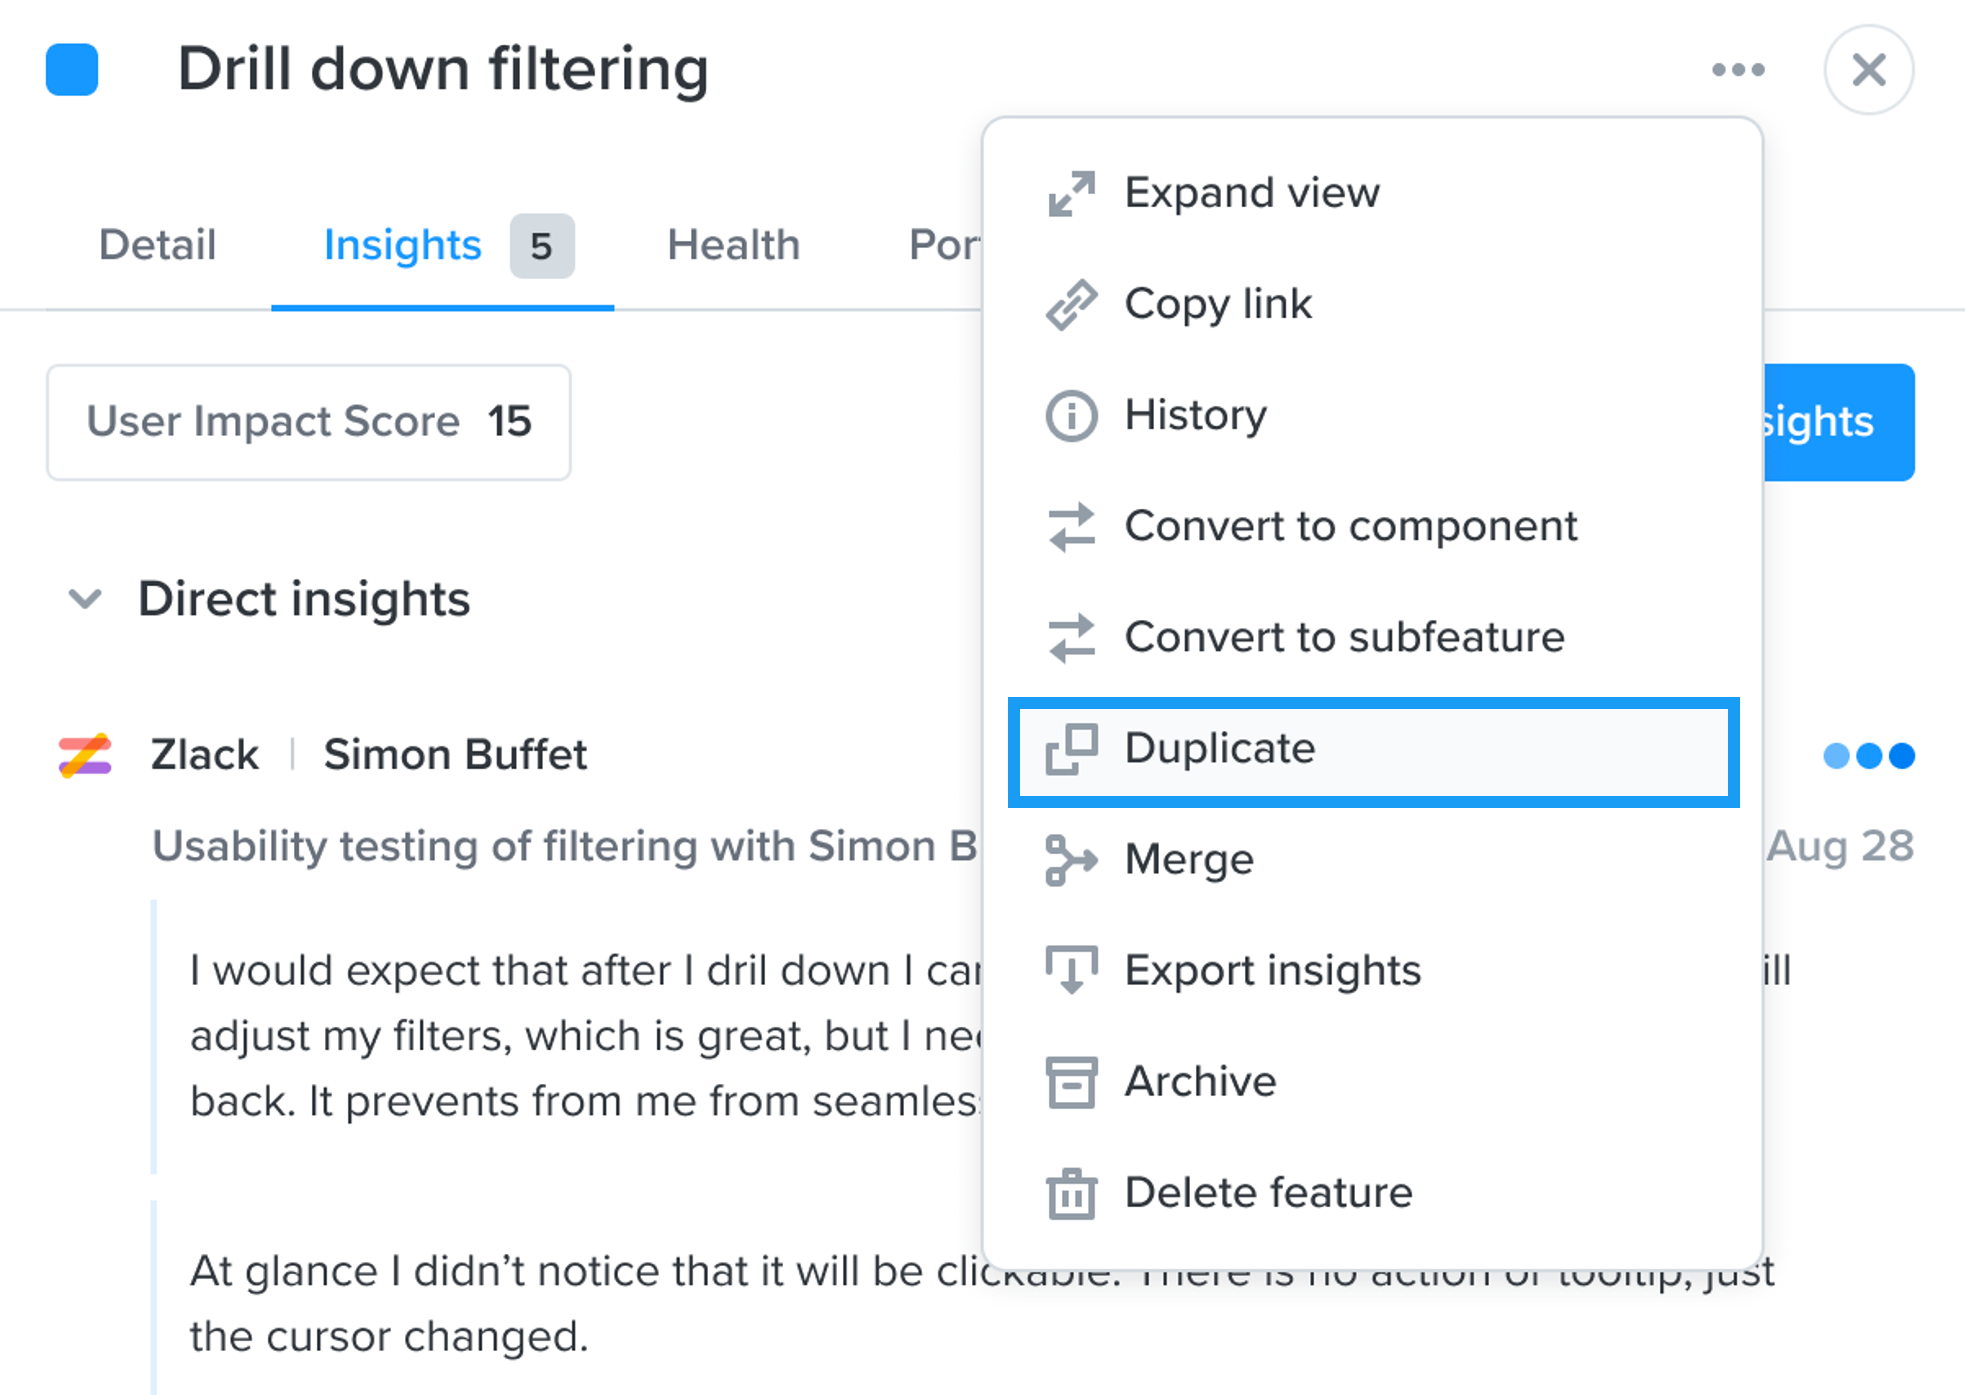
Task: Click the Merge branch icon
Action: point(1071,860)
